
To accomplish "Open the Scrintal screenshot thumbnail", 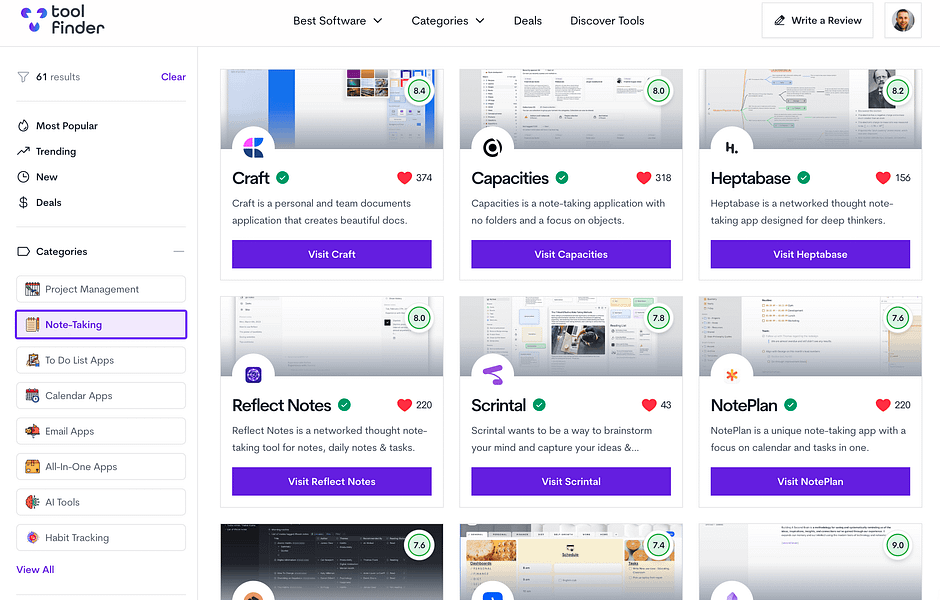I will pyautogui.click(x=571, y=336).
